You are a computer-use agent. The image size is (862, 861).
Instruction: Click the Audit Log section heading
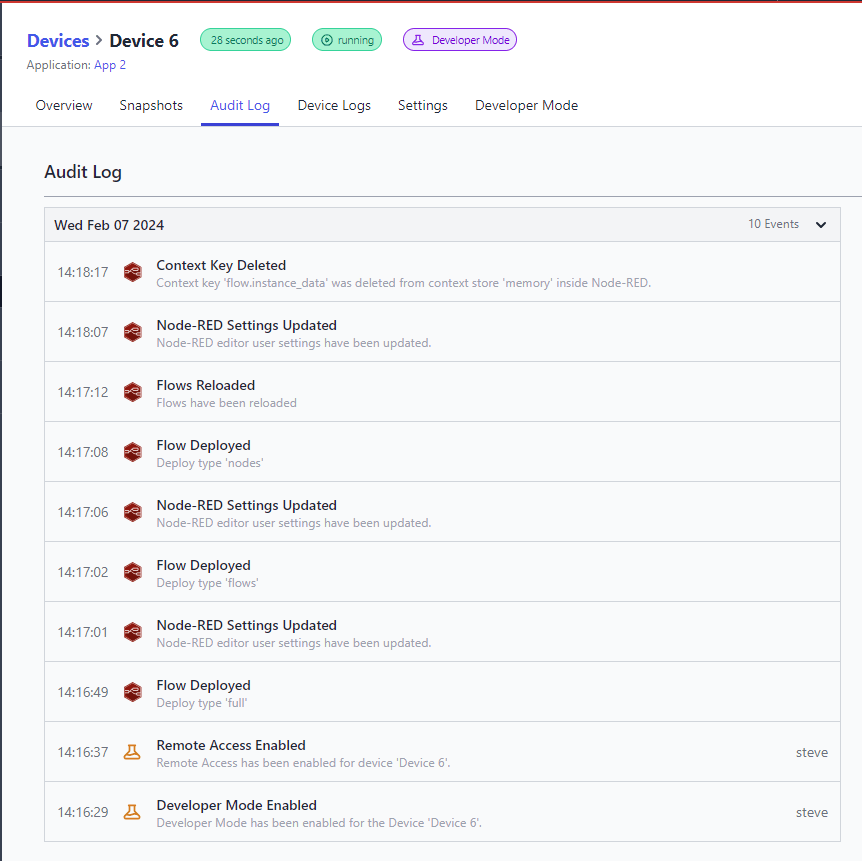[83, 172]
